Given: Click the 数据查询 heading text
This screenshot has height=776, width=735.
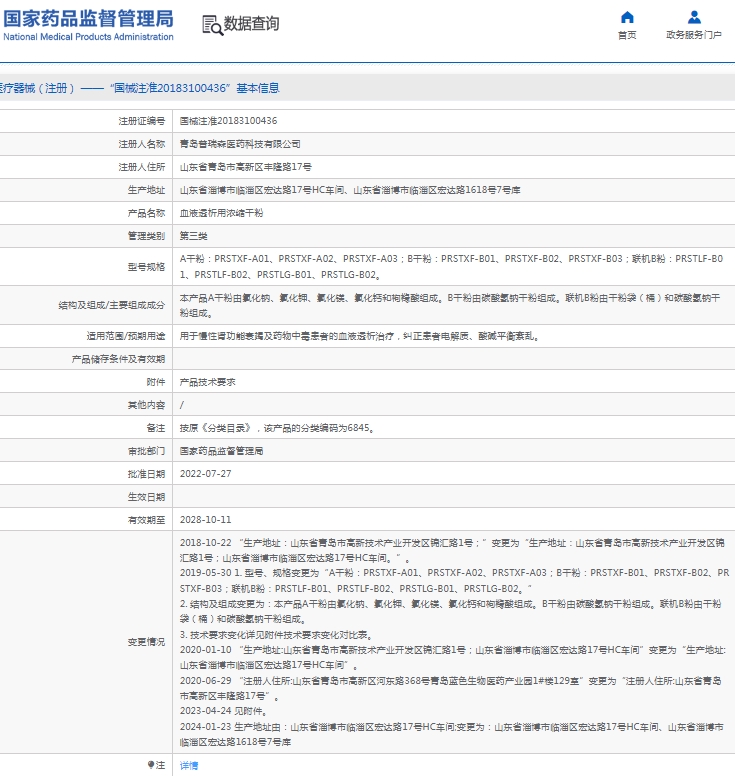Looking at the screenshot, I should click(251, 23).
